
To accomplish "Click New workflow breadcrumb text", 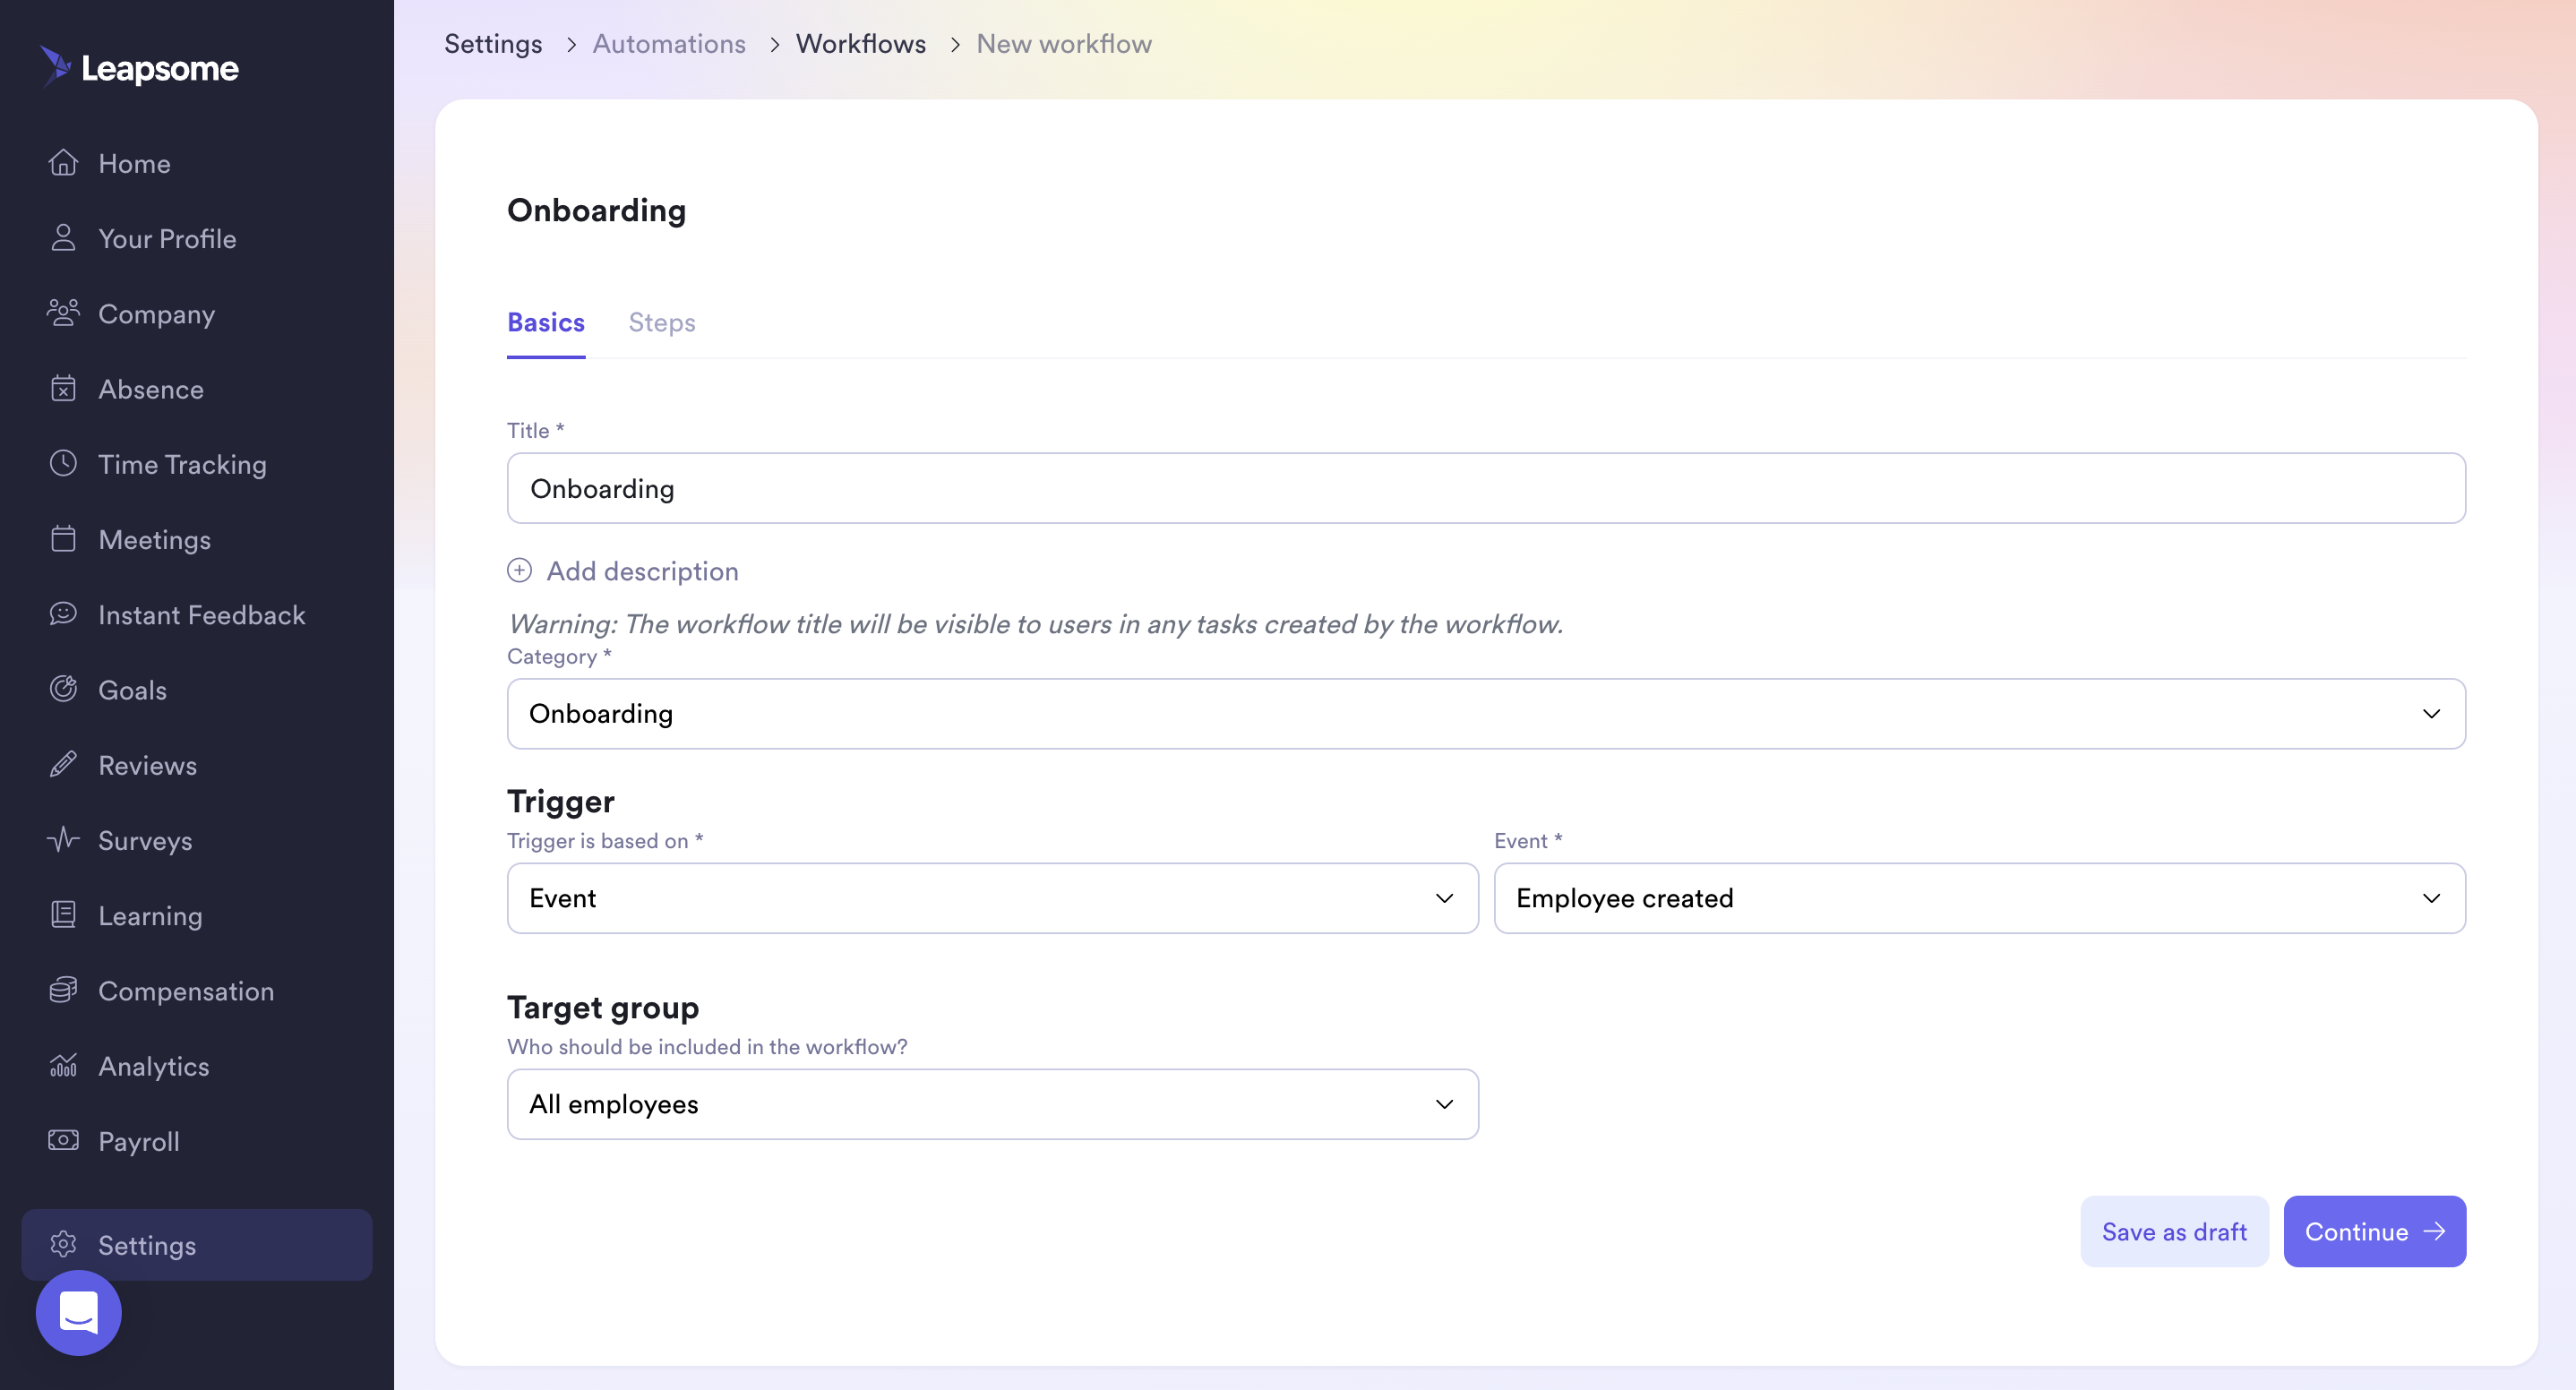I will (x=1064, y=44).
